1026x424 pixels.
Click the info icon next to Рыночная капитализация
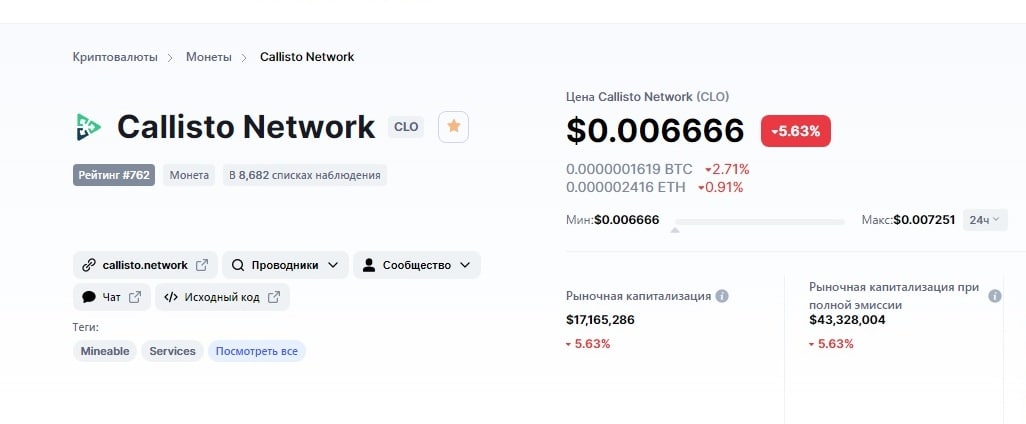[x=722, y=296]
